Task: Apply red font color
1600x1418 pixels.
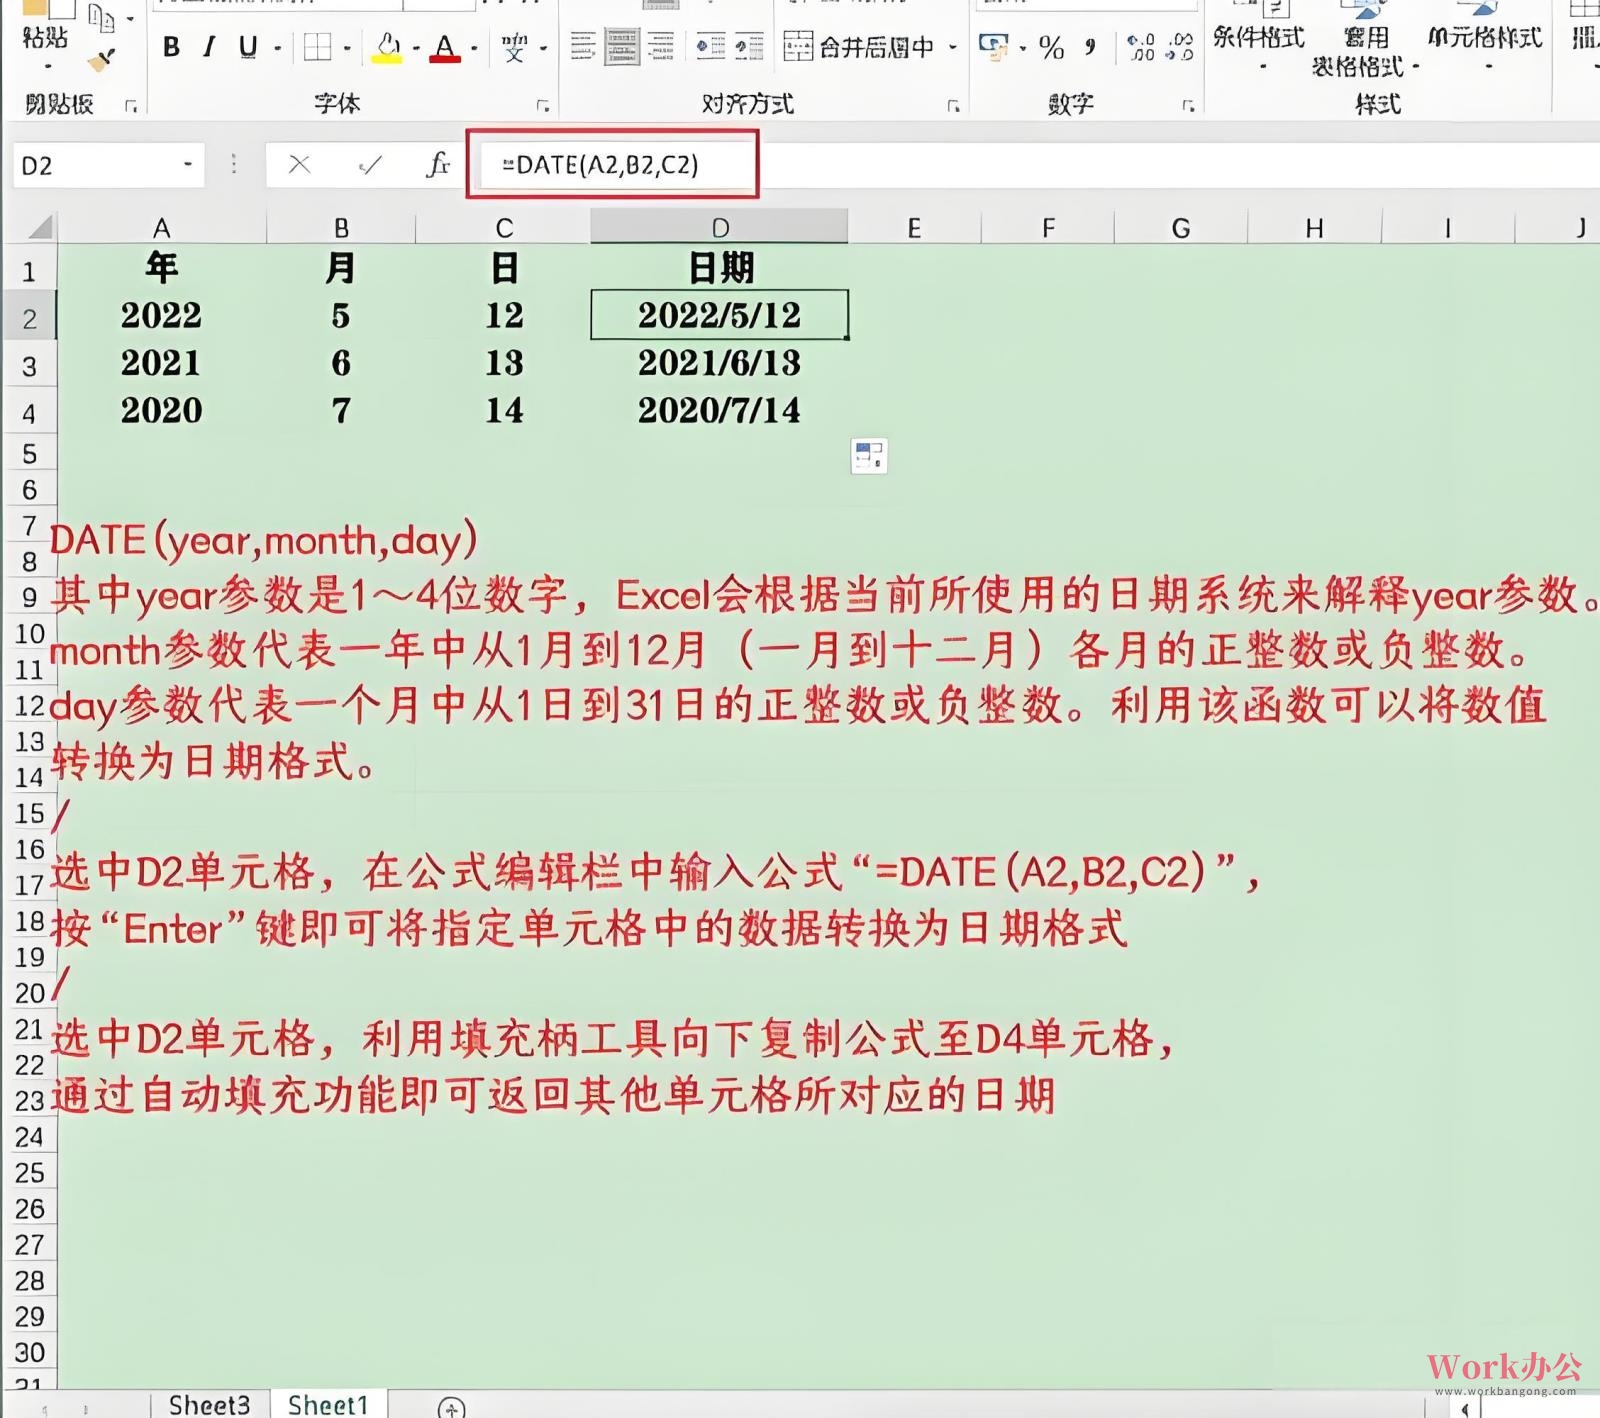Action: (x=445, y=47)
